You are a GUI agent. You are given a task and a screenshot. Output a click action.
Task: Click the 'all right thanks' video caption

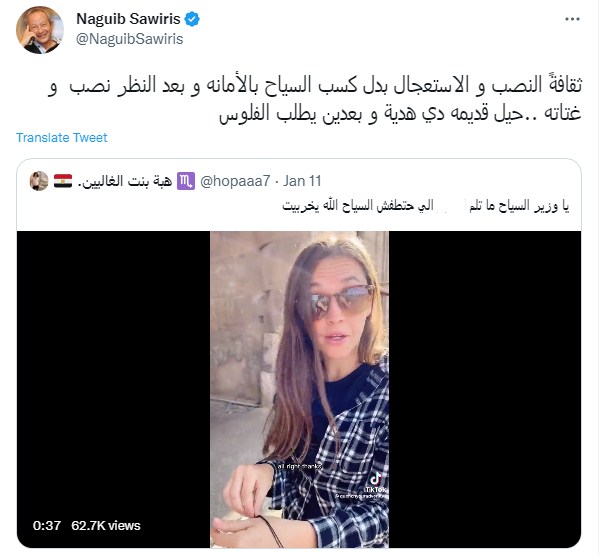[300, 466]
